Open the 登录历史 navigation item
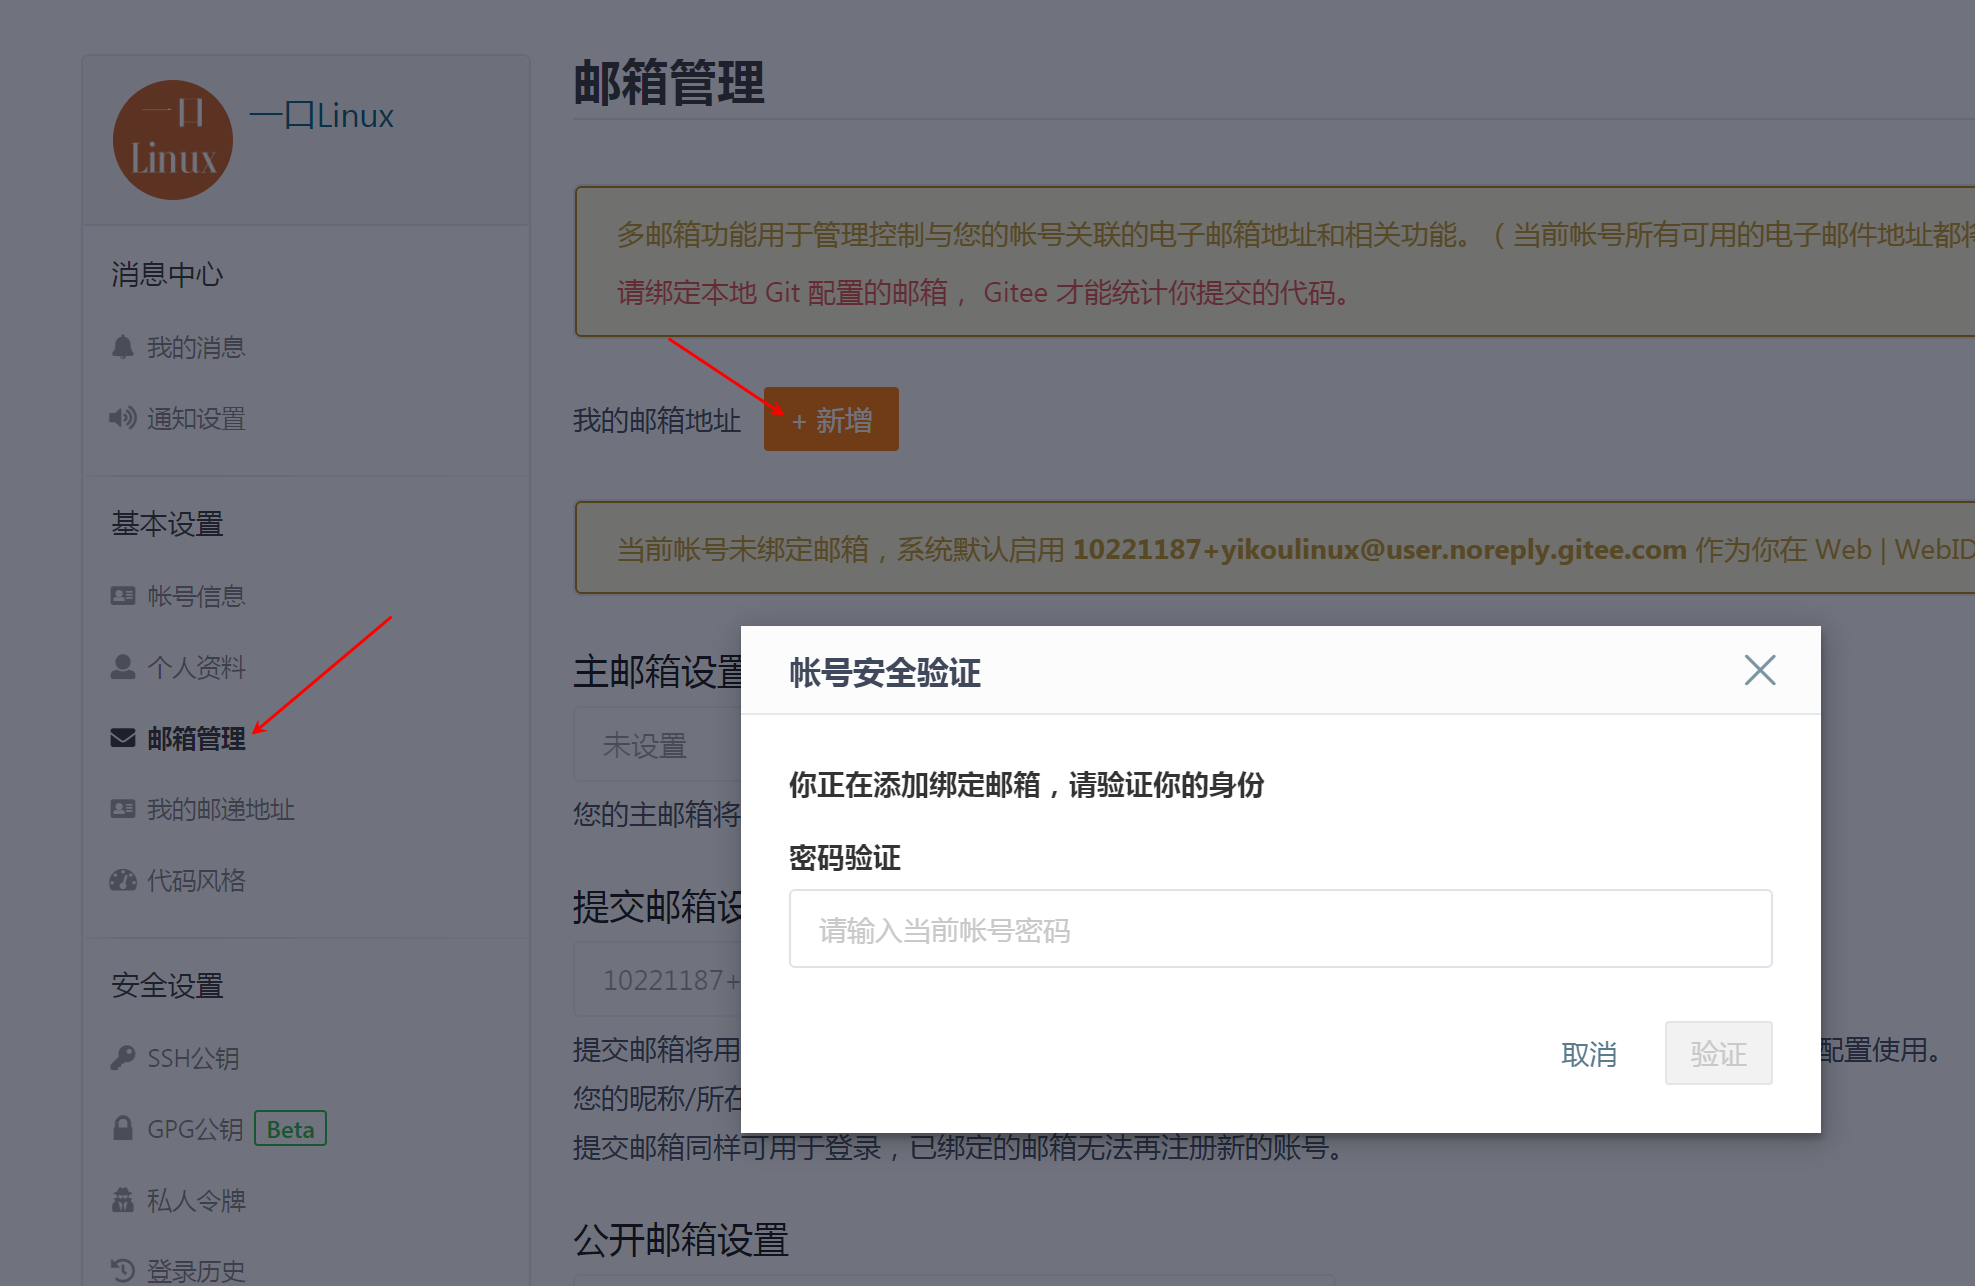This screenshot has width=1975, height=1286. (x=197, y=1269)
